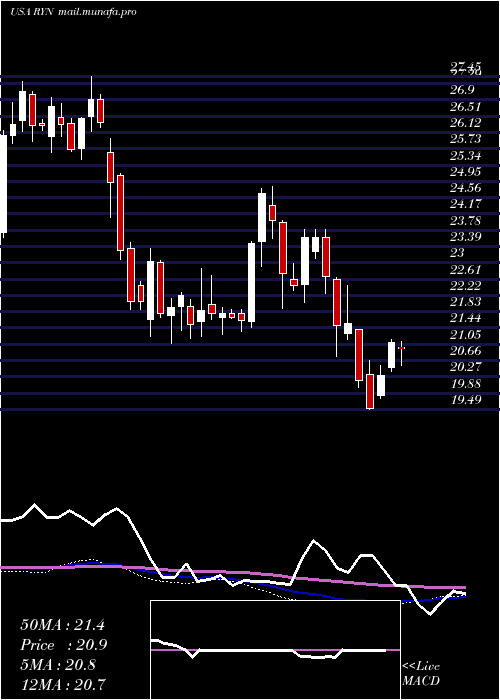Click the 19.88 price axis label
The image size is (500, 700).
pos(466,384)
